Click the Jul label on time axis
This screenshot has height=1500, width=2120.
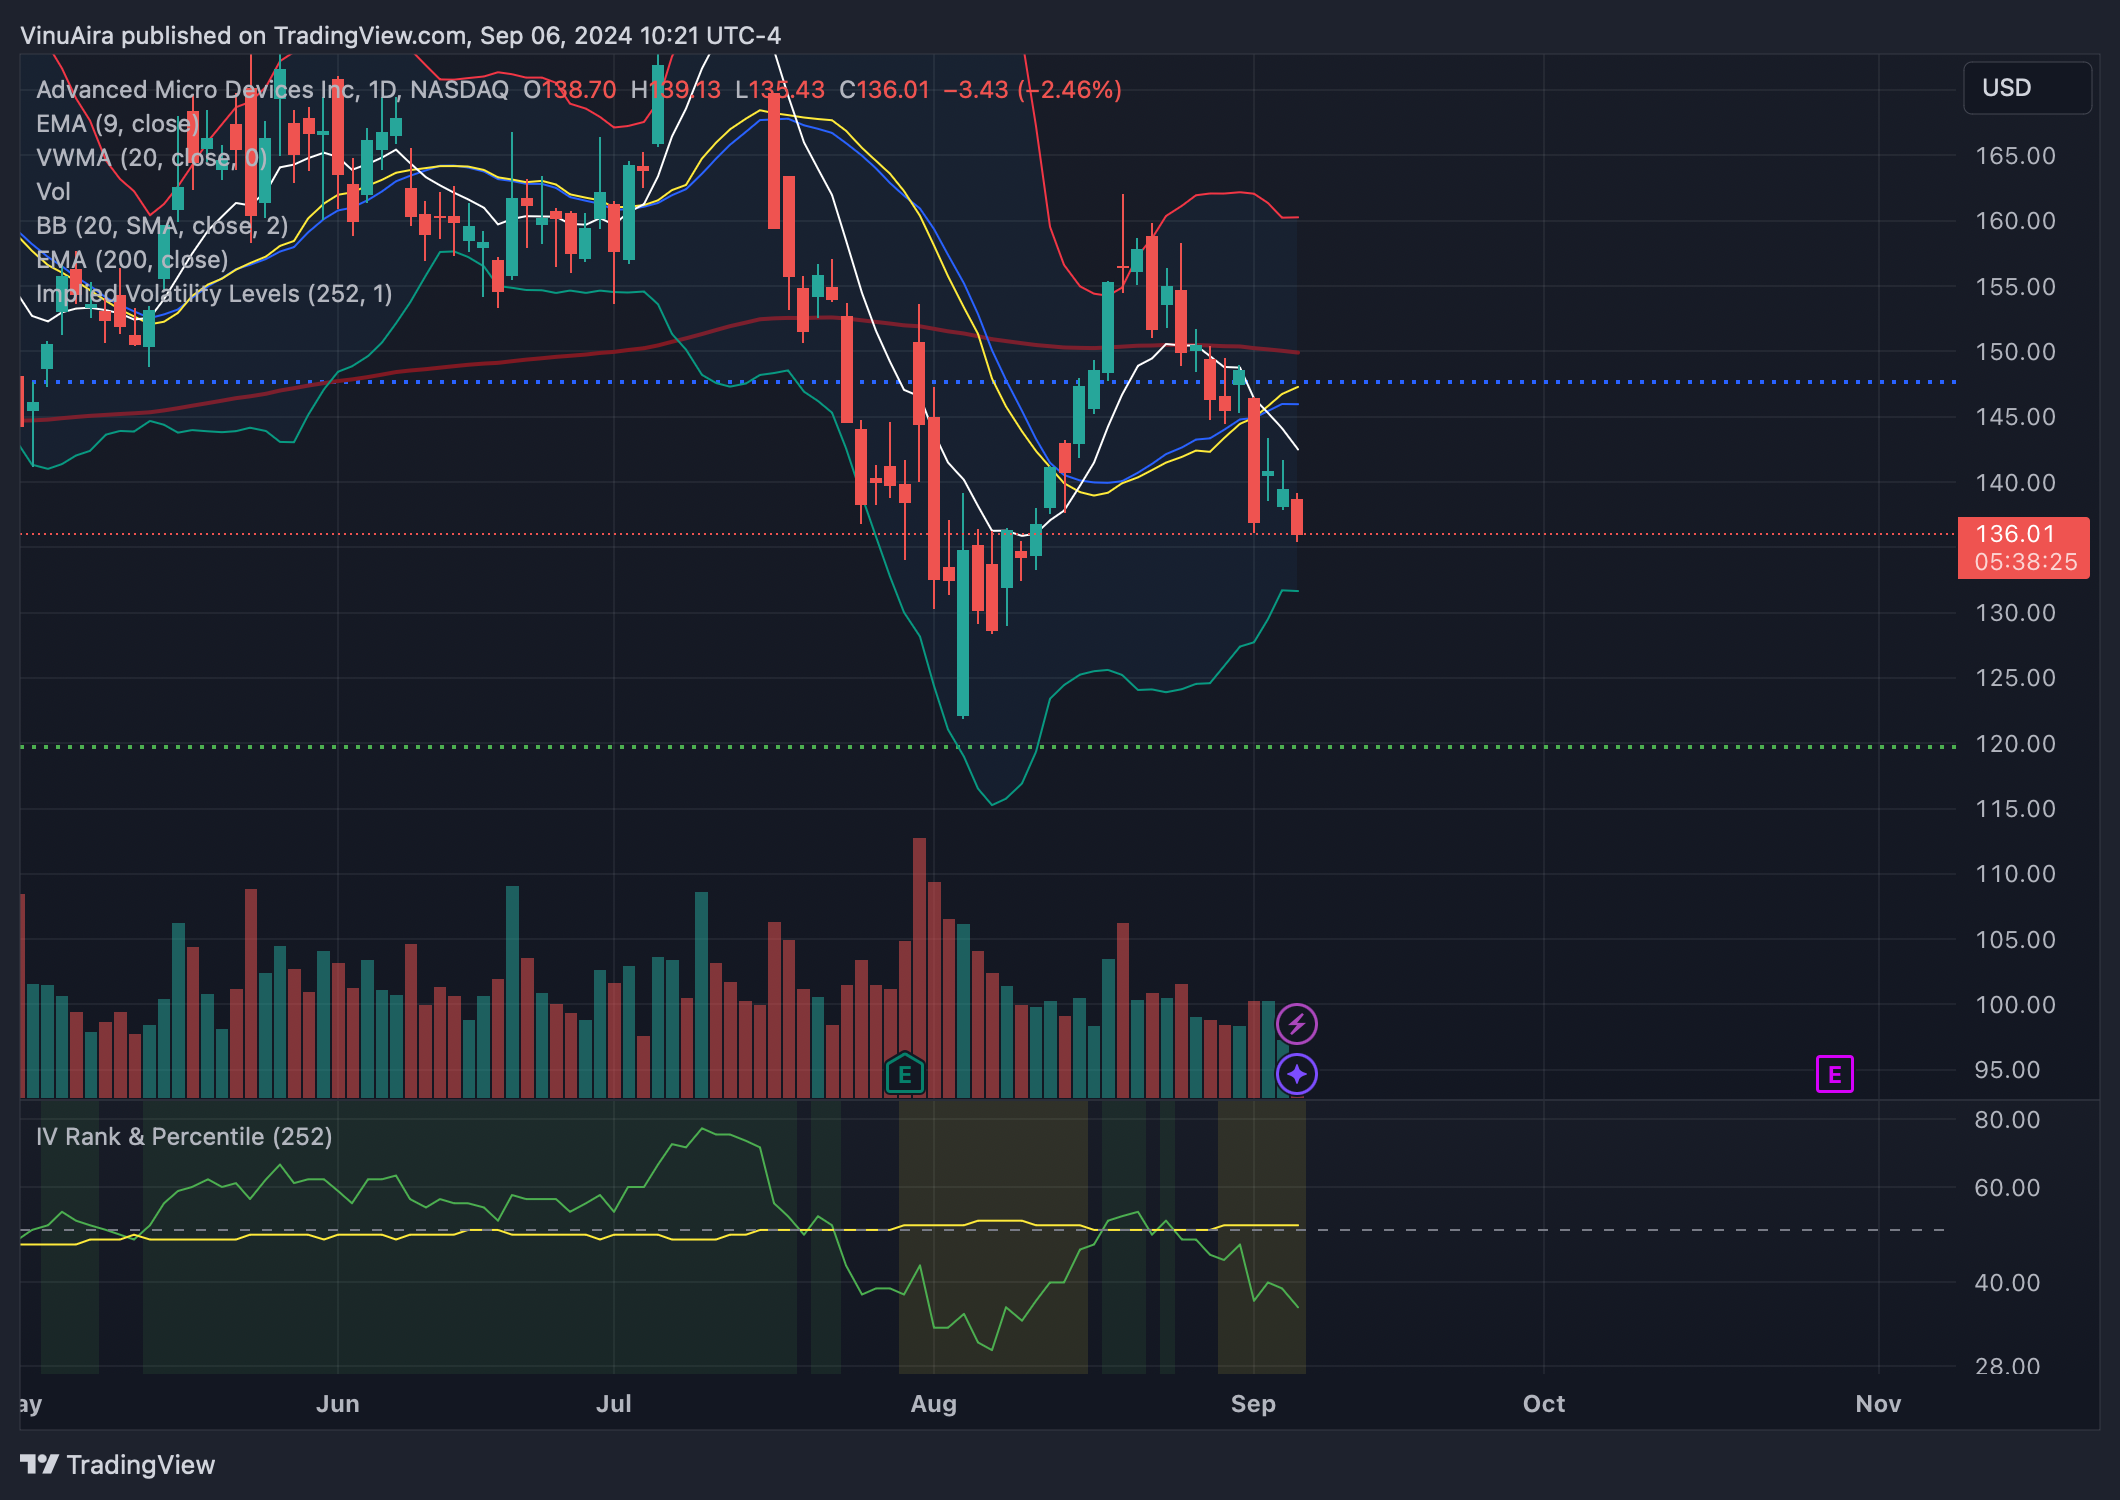pyautogui.click(x=614, y=1404)
